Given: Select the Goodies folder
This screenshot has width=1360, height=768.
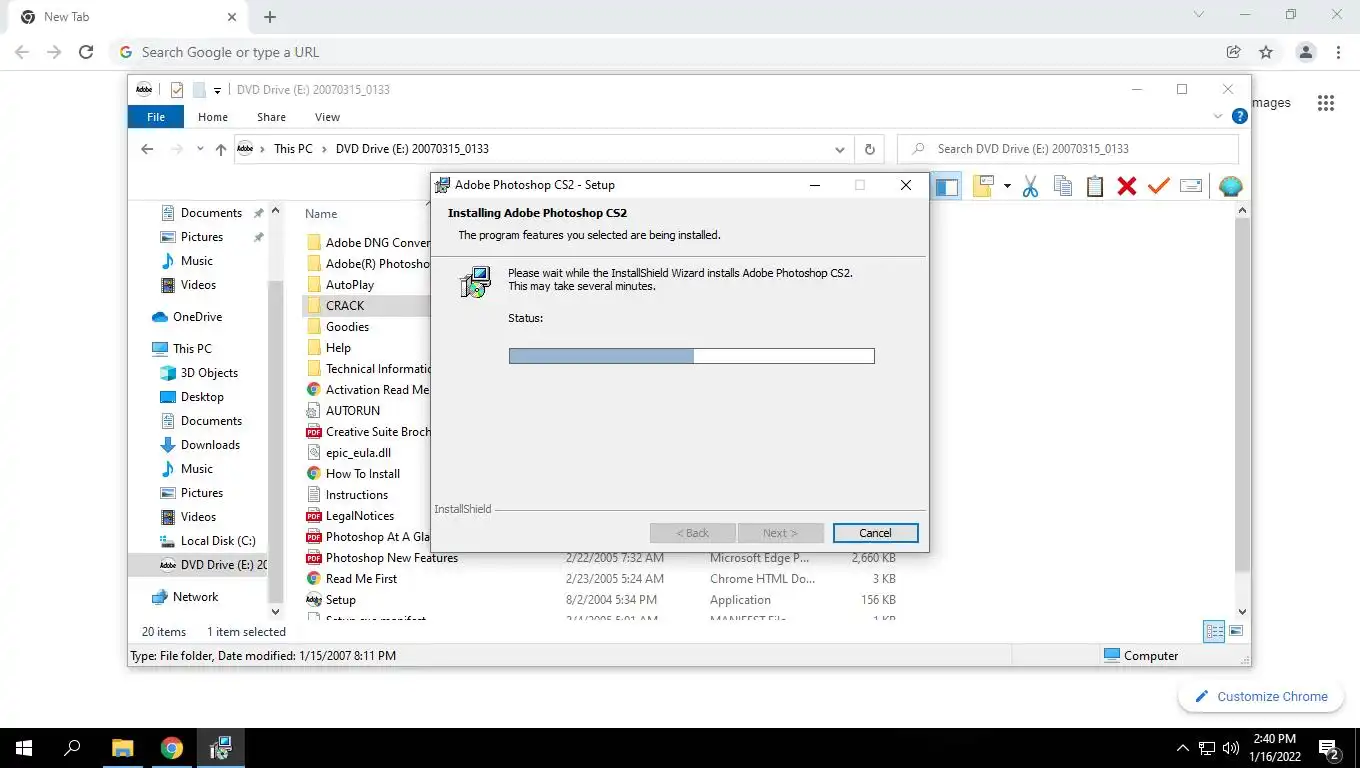Looking at the screenshot, I should [x=347, y=327].
